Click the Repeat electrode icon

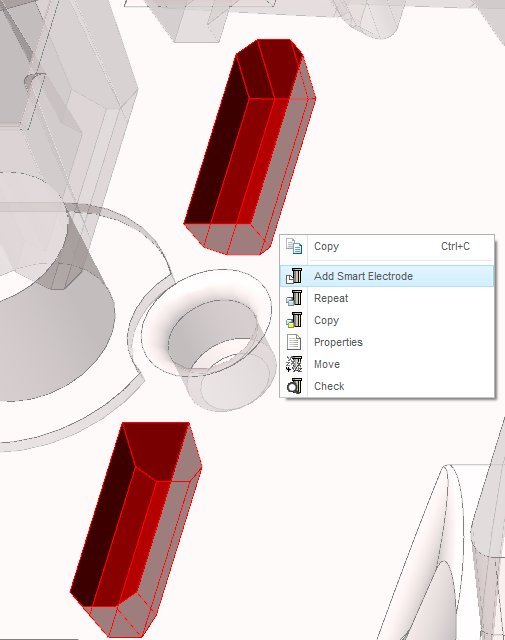click(x=294, y=298)
